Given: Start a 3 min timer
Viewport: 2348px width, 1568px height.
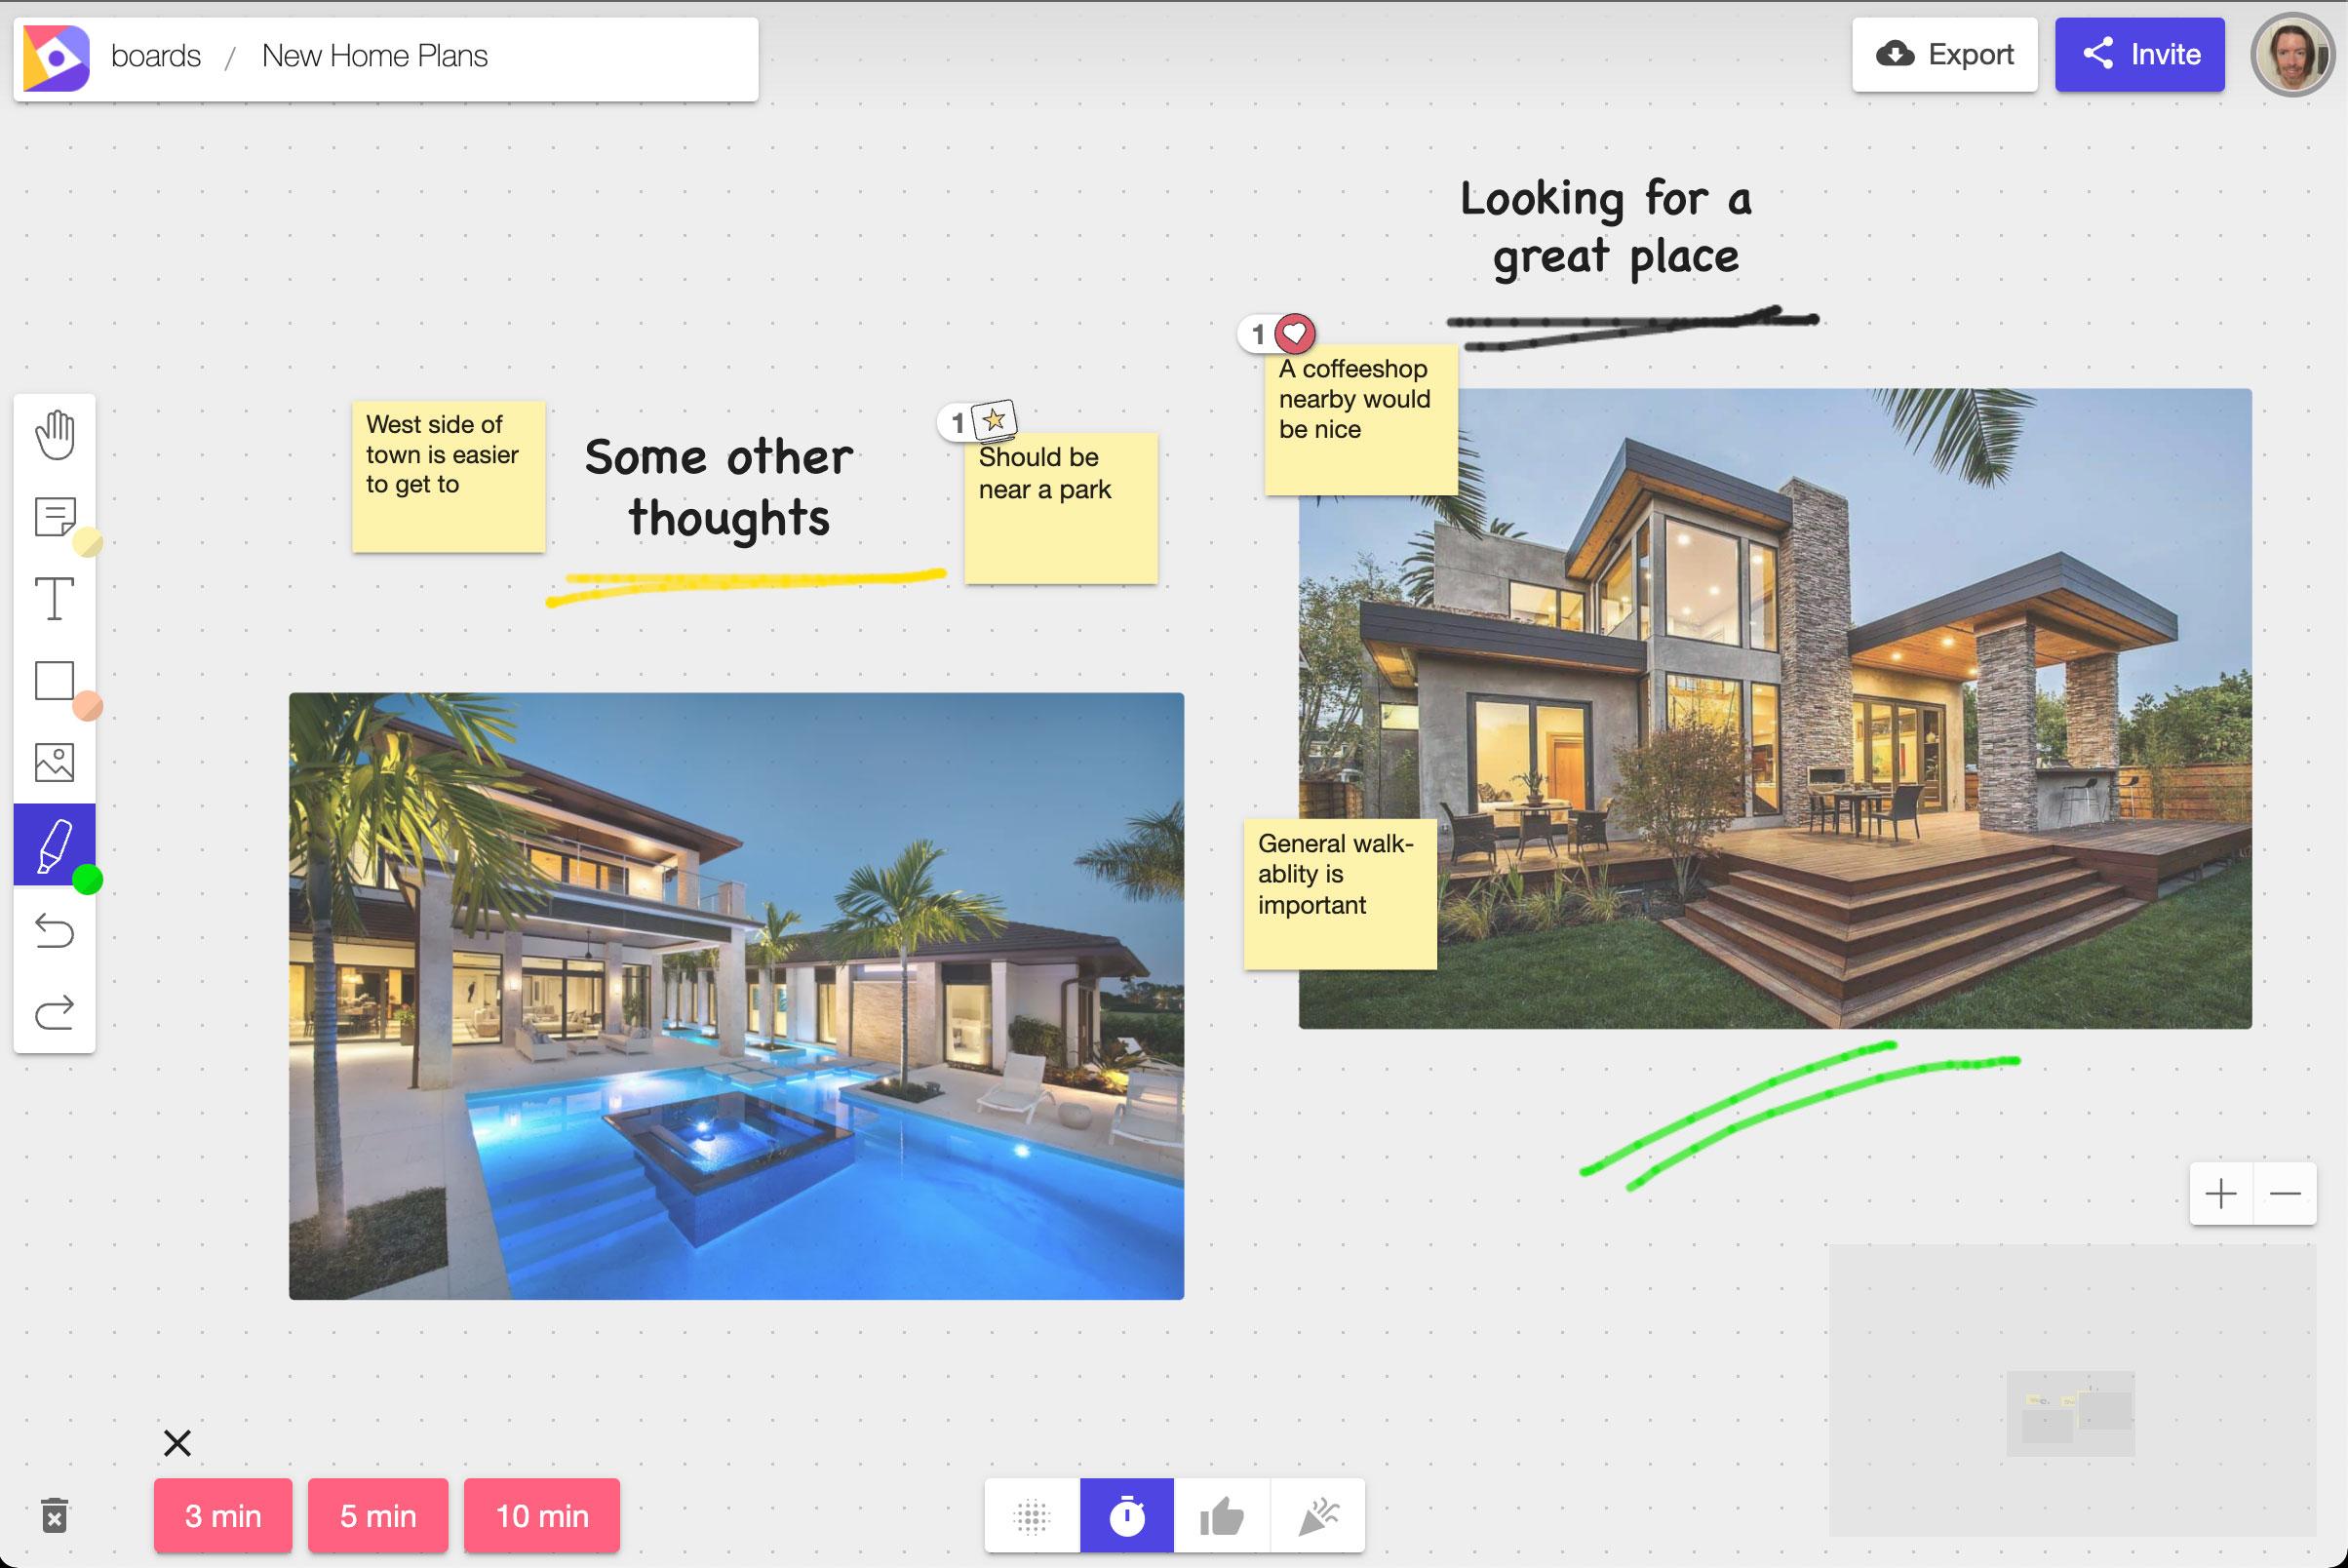Looking at the screenshot, I should click(223, 1516).
